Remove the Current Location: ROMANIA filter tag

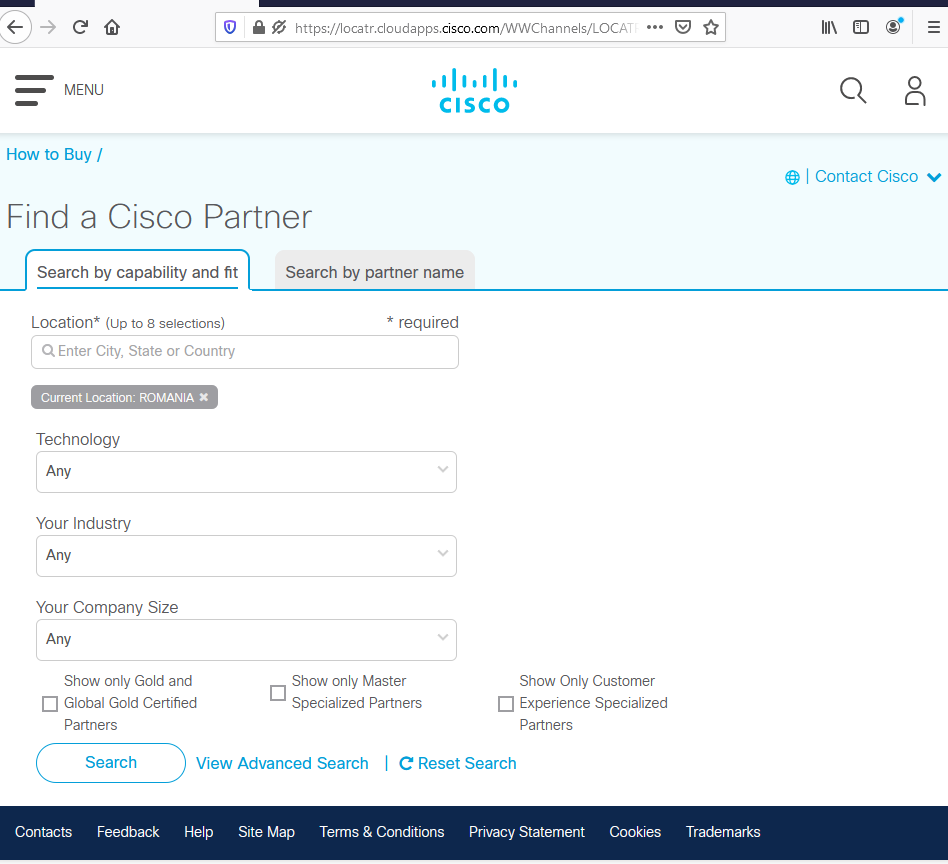204,397
